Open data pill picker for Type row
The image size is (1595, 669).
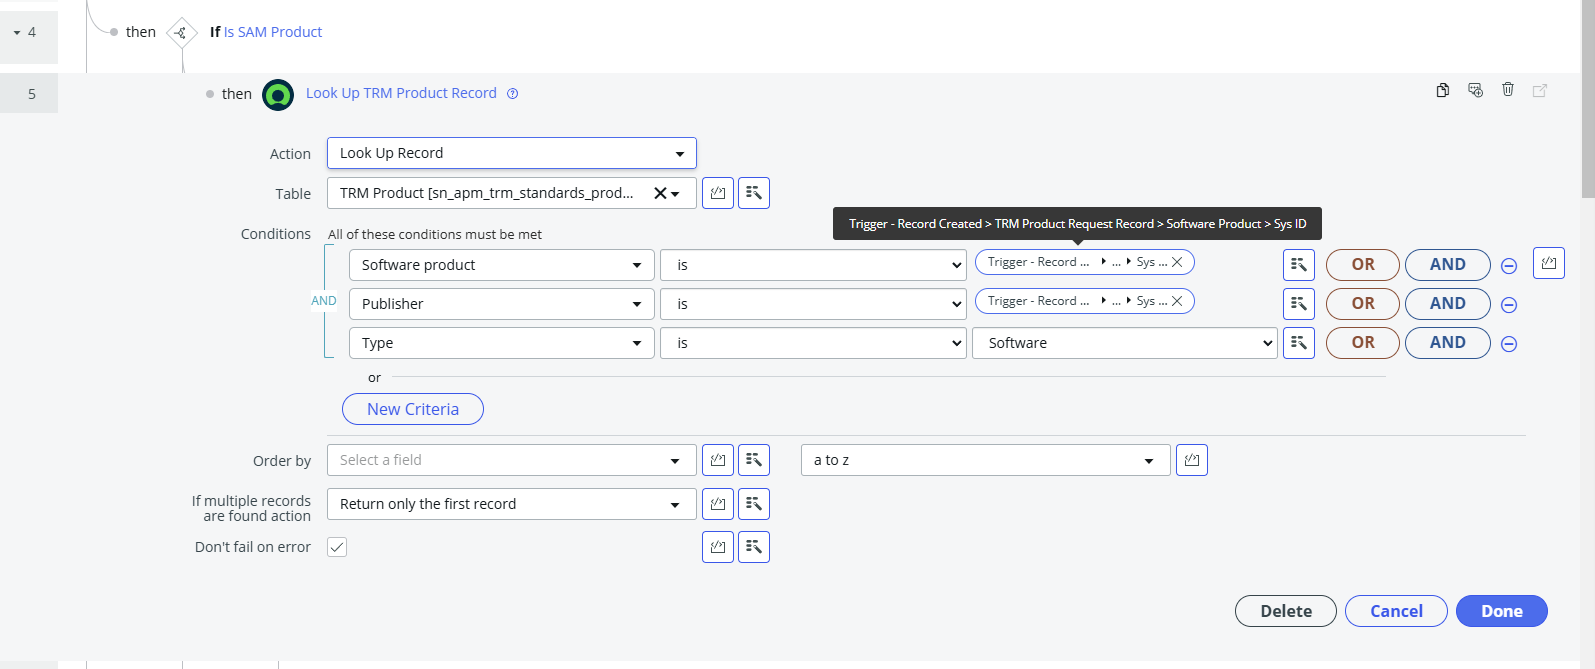1299,343
